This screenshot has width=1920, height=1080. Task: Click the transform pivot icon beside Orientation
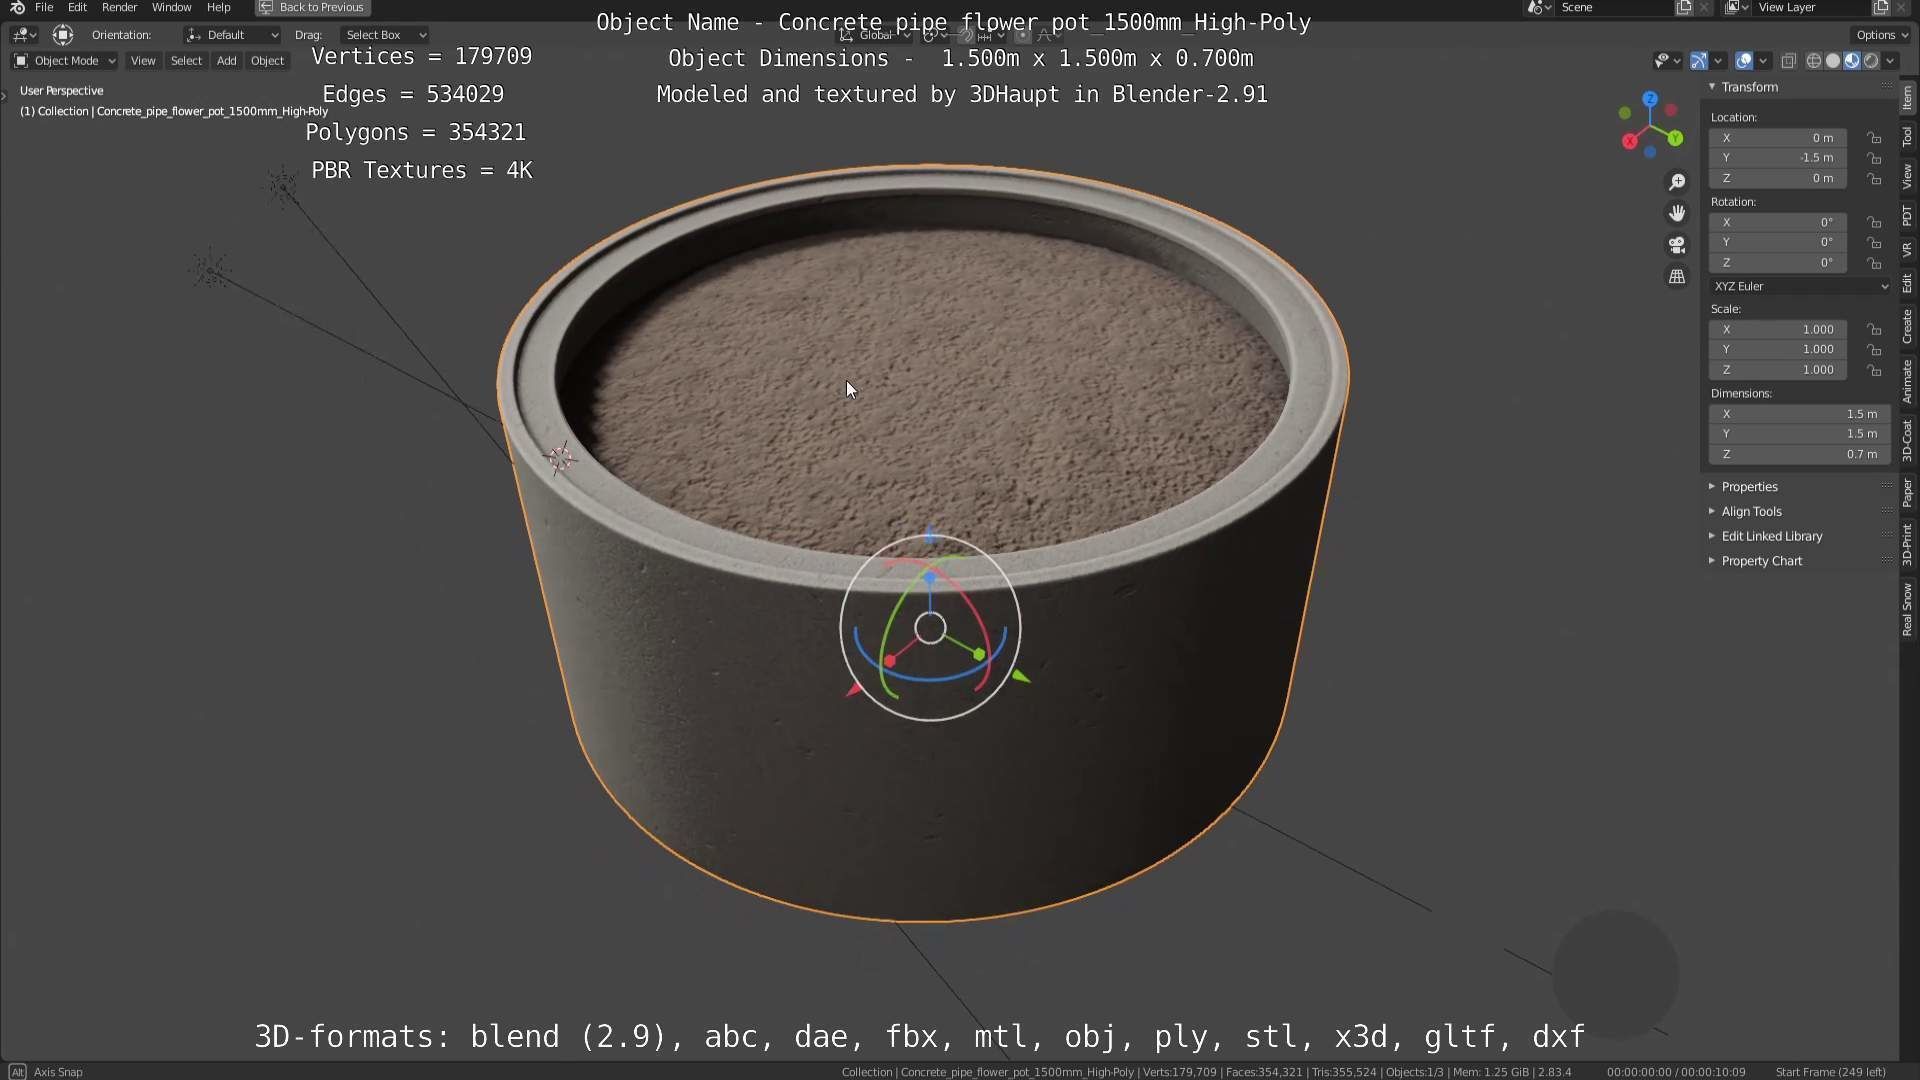click(x=63, y=35)
